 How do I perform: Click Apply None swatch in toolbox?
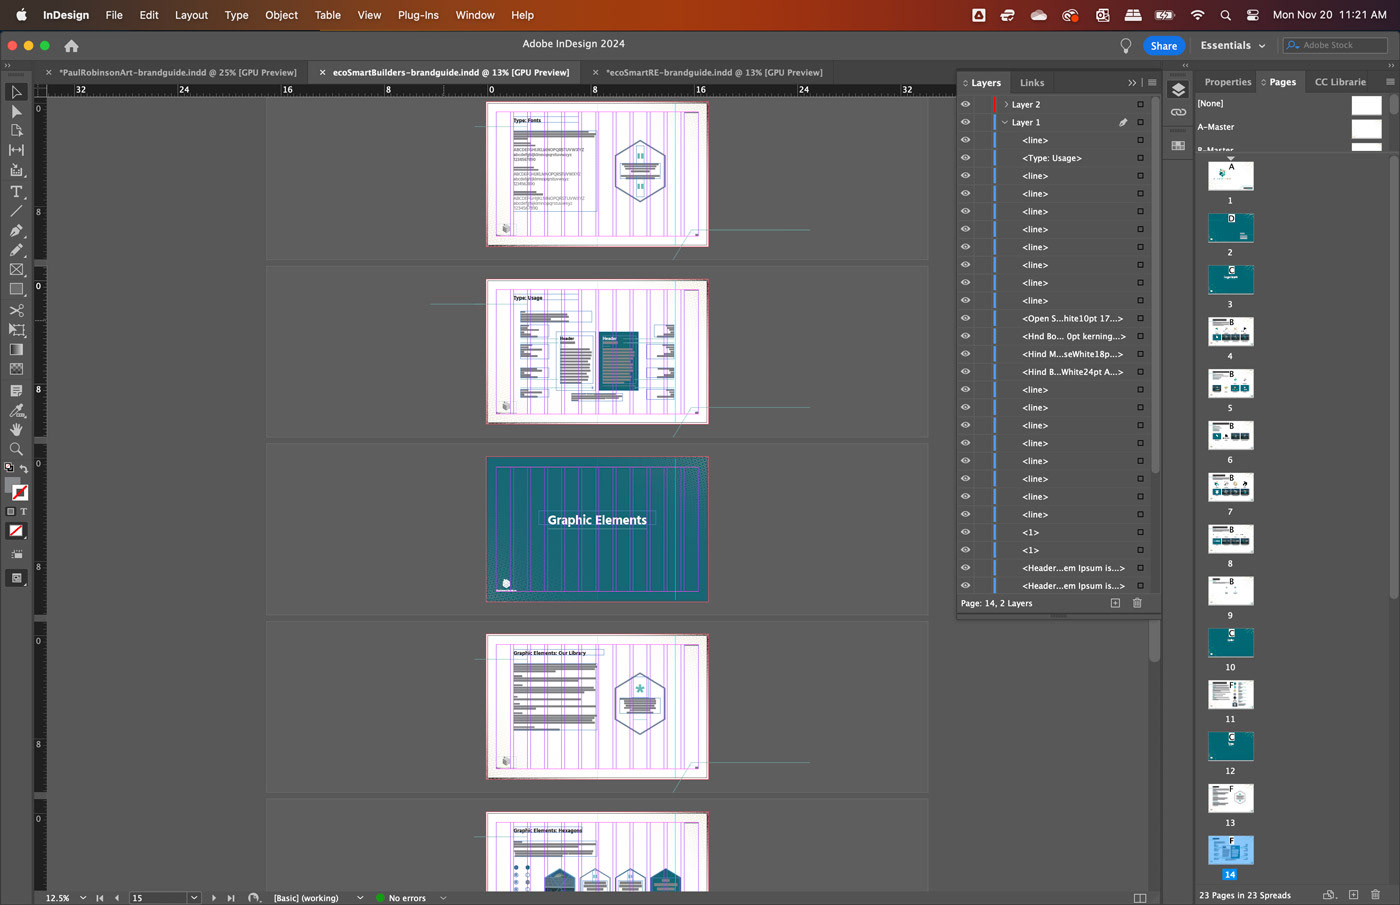tap(16, 531)
